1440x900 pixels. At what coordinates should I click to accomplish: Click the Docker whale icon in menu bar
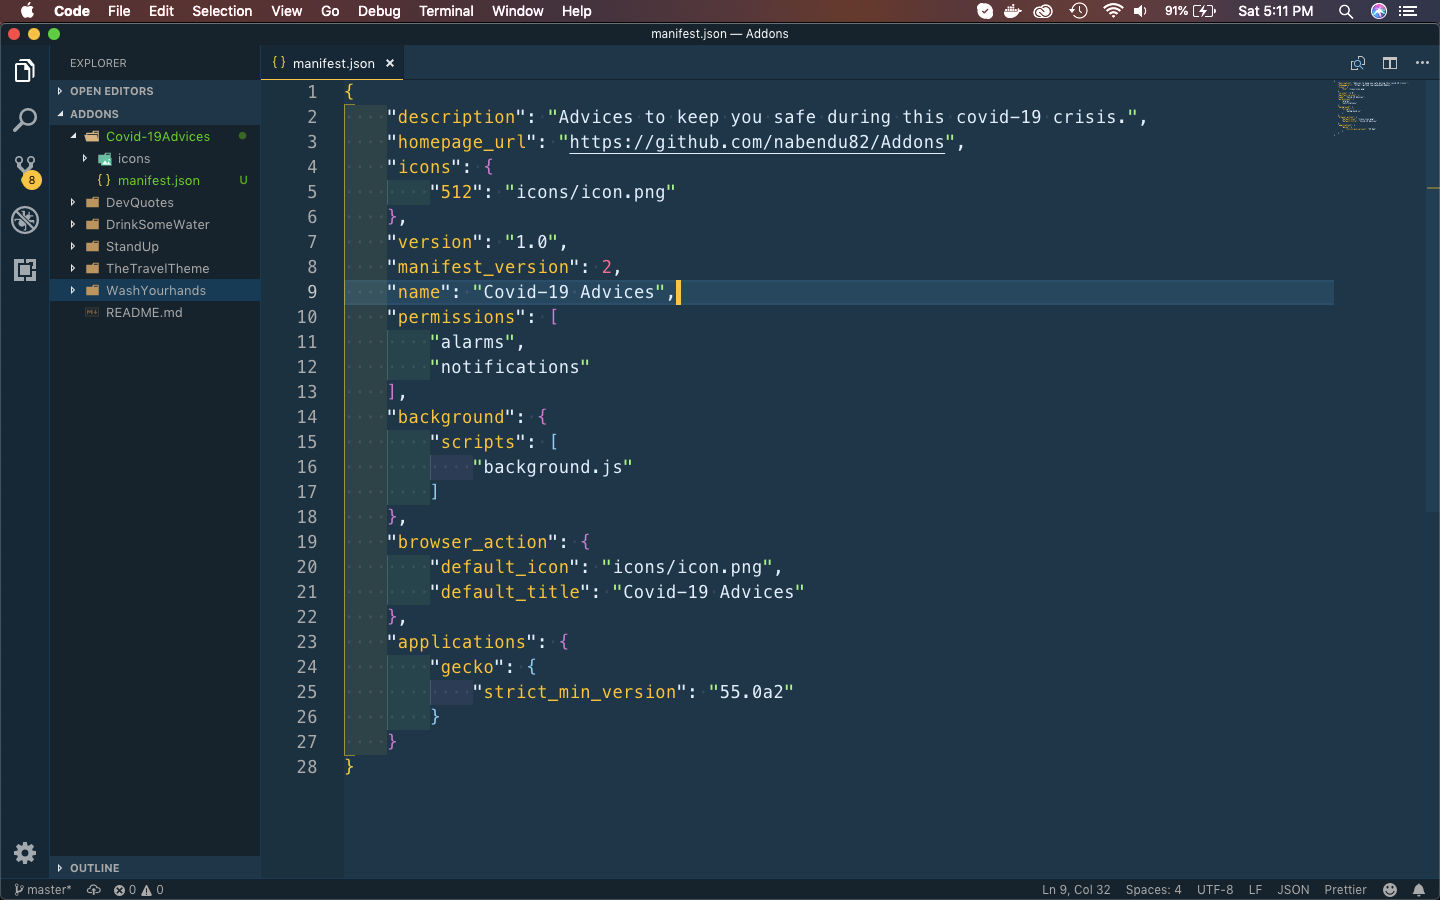pos(1013,11)
